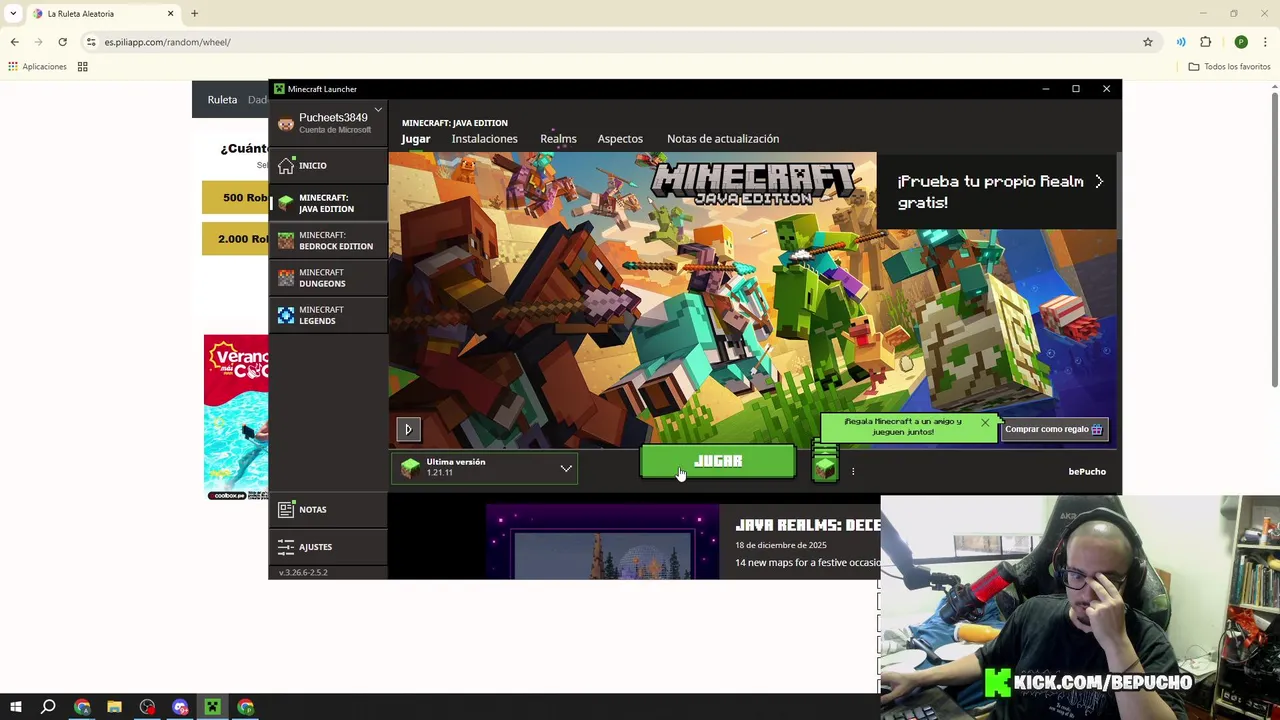Open Chrome tab search dropdown

[x=13, y=14]
